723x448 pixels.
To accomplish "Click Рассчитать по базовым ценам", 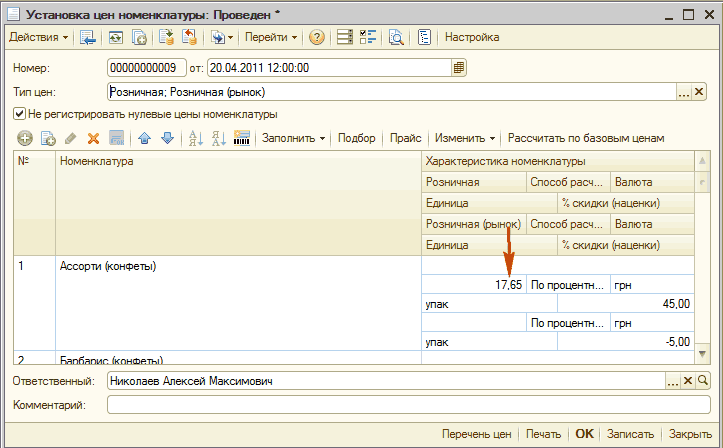I will [586, 138].
